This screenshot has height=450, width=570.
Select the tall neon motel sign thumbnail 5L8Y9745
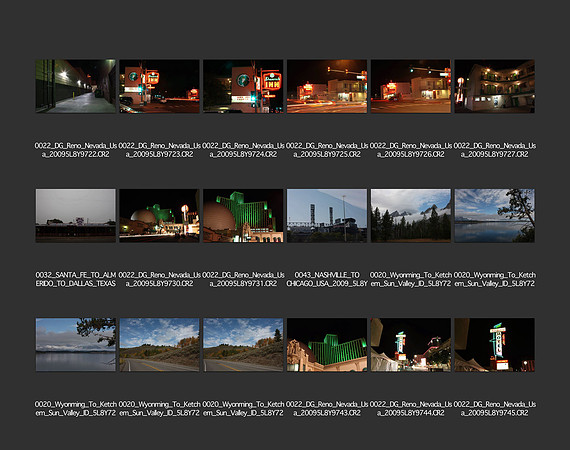pos(494,345)
